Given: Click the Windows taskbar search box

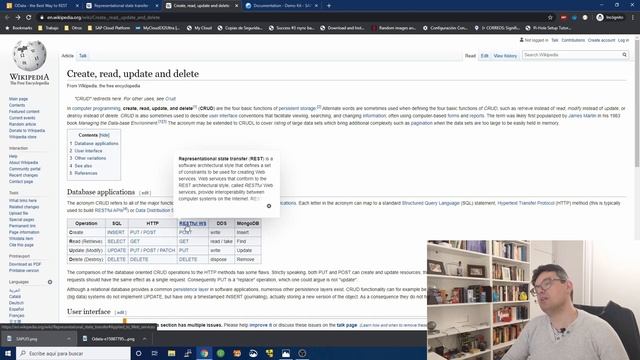Looking at the screenshot, I should tap(73, 353).
